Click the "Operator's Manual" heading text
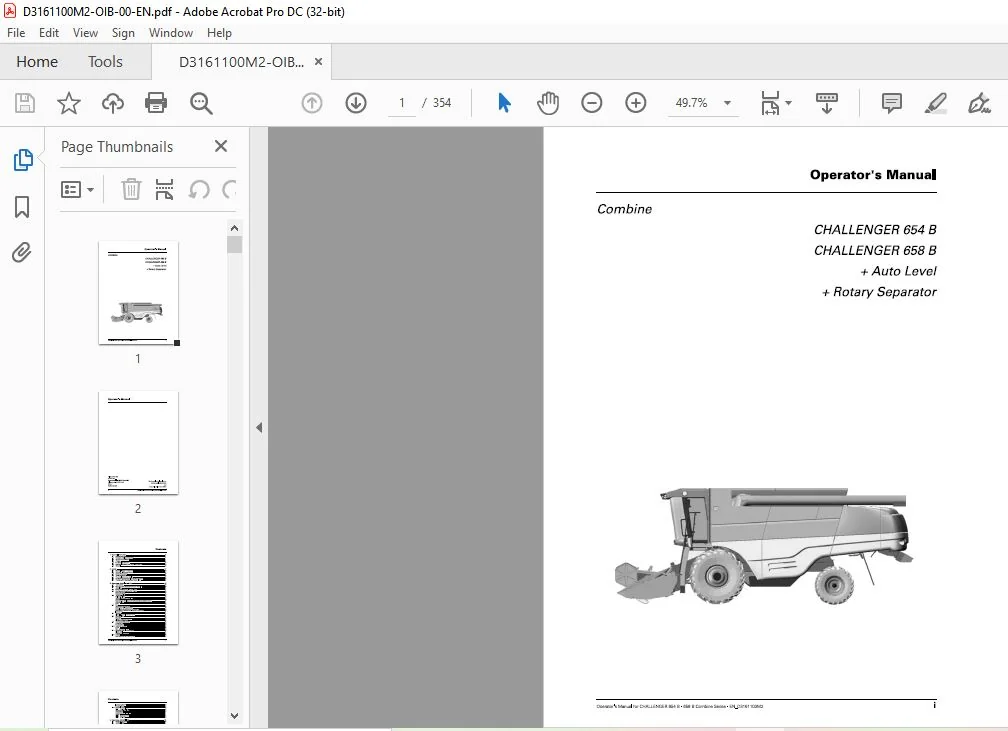 pos(873,174)
